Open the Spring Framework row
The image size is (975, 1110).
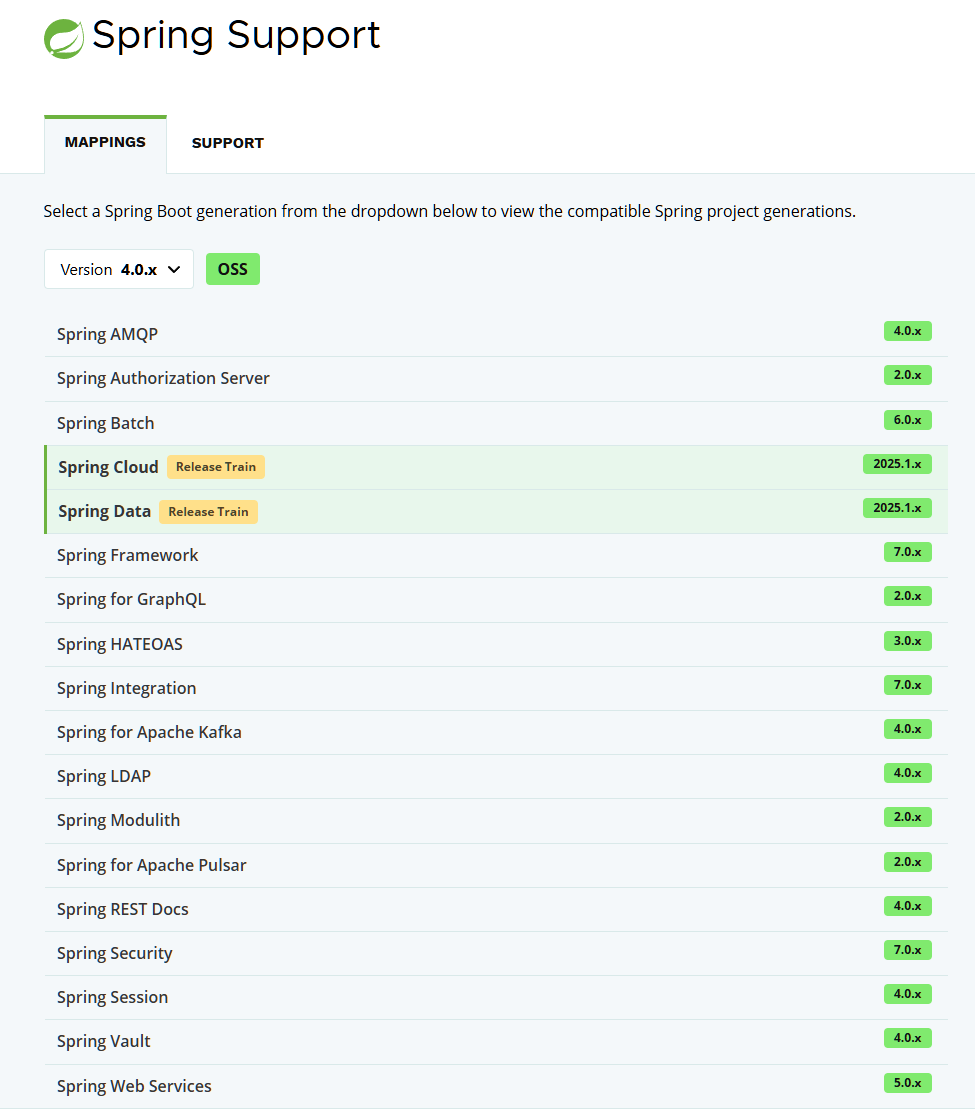(496, 556)
